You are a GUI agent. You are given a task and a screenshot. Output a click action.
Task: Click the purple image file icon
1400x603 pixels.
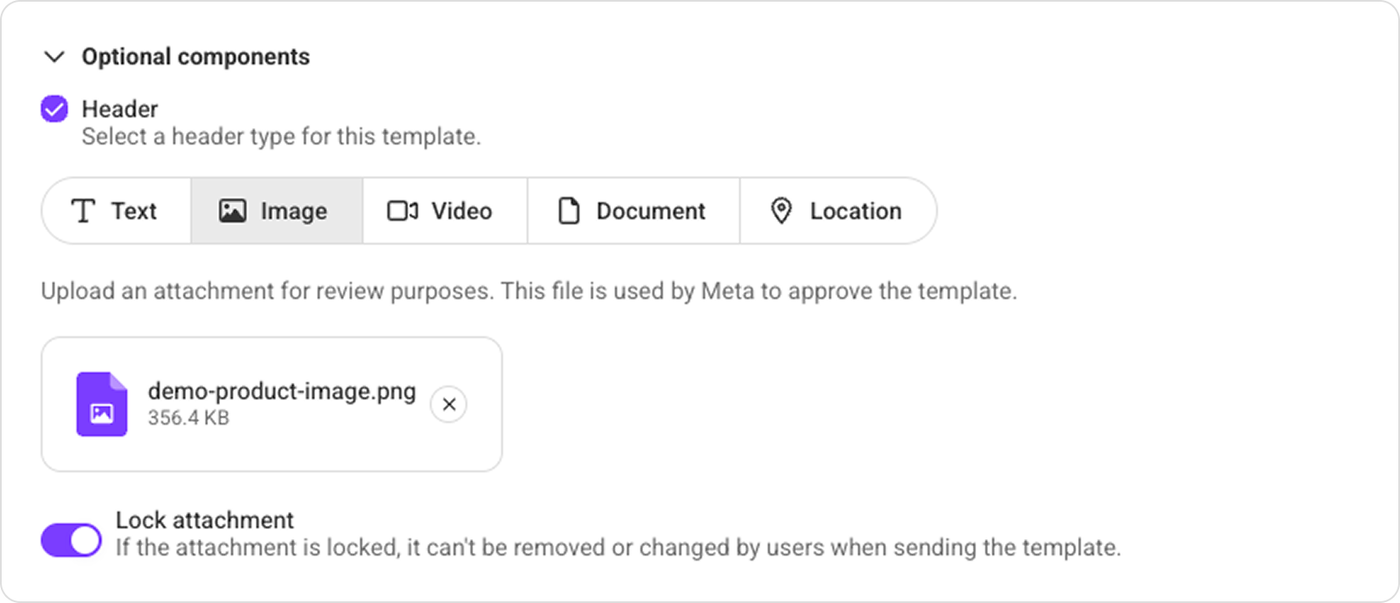[x=102, y=404]
